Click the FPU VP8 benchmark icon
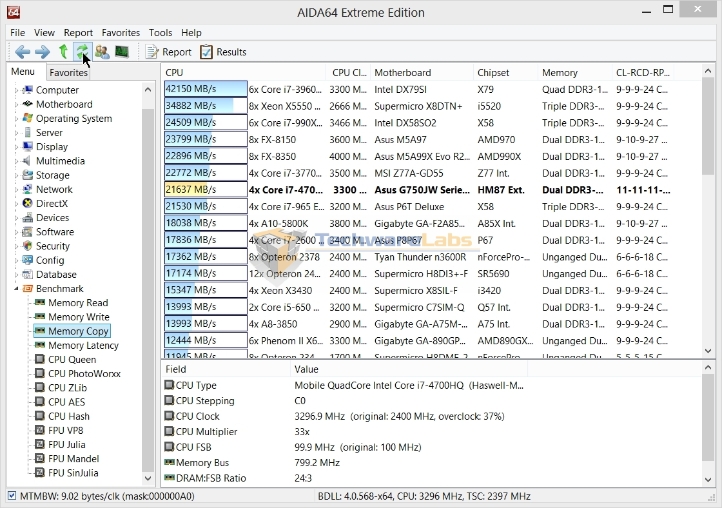Viewport: 722px width, 508px height. pyautogui.click(x=40, y=430)
